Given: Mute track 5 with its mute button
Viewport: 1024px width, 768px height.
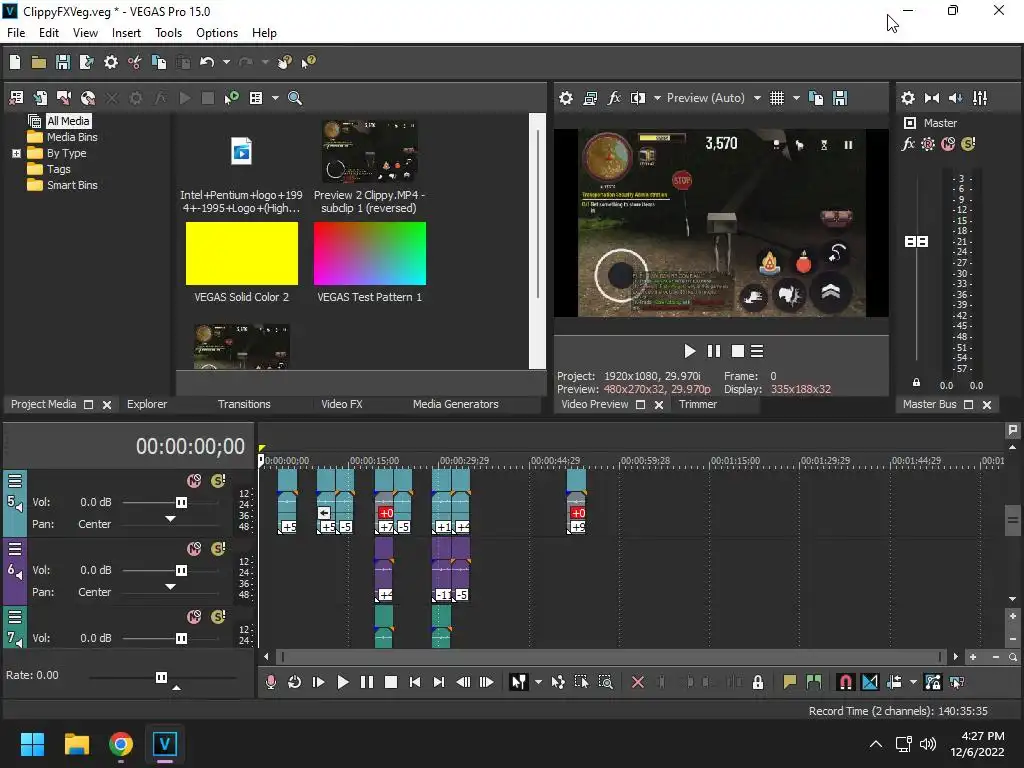Looking at the screenshot, I should (x=194, y=481).
